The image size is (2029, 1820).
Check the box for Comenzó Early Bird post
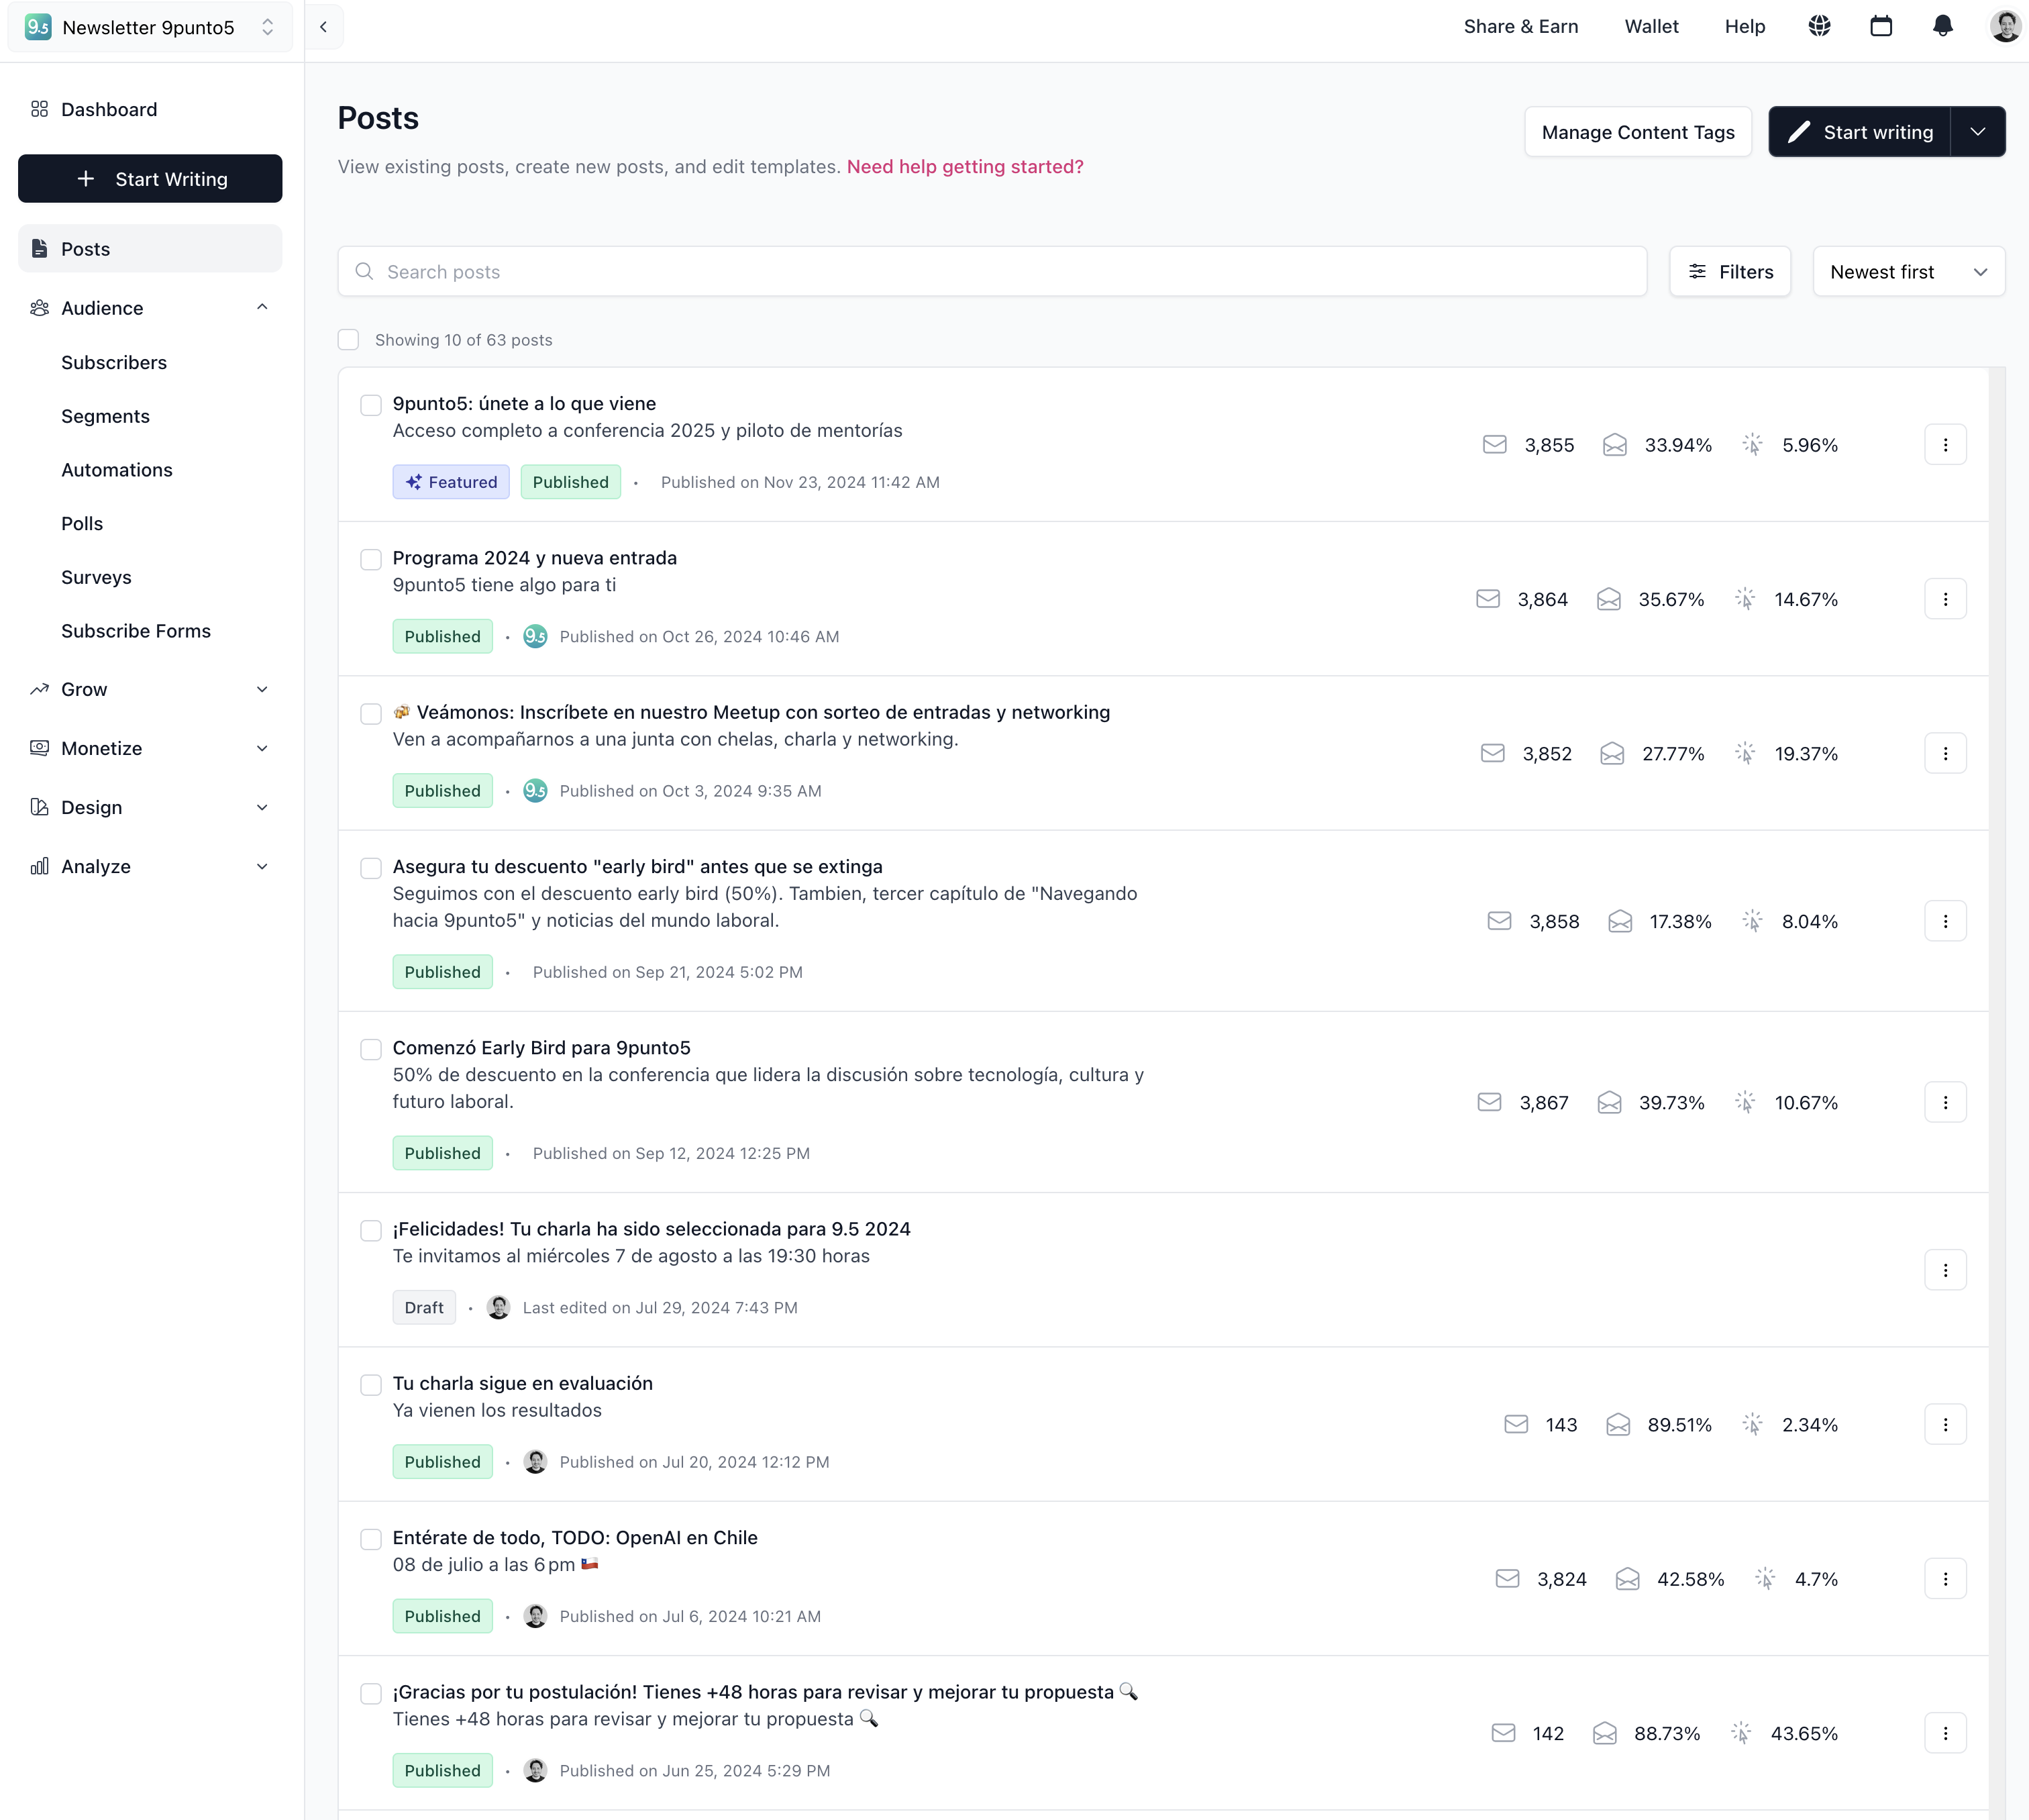[x=371, y=1049]
